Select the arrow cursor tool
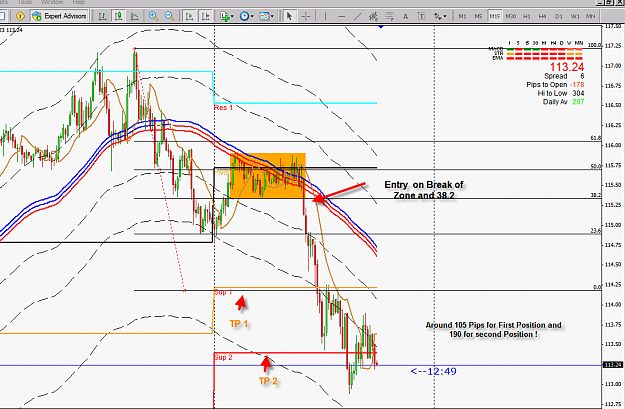The image size is (625, 409). point(289,16)
